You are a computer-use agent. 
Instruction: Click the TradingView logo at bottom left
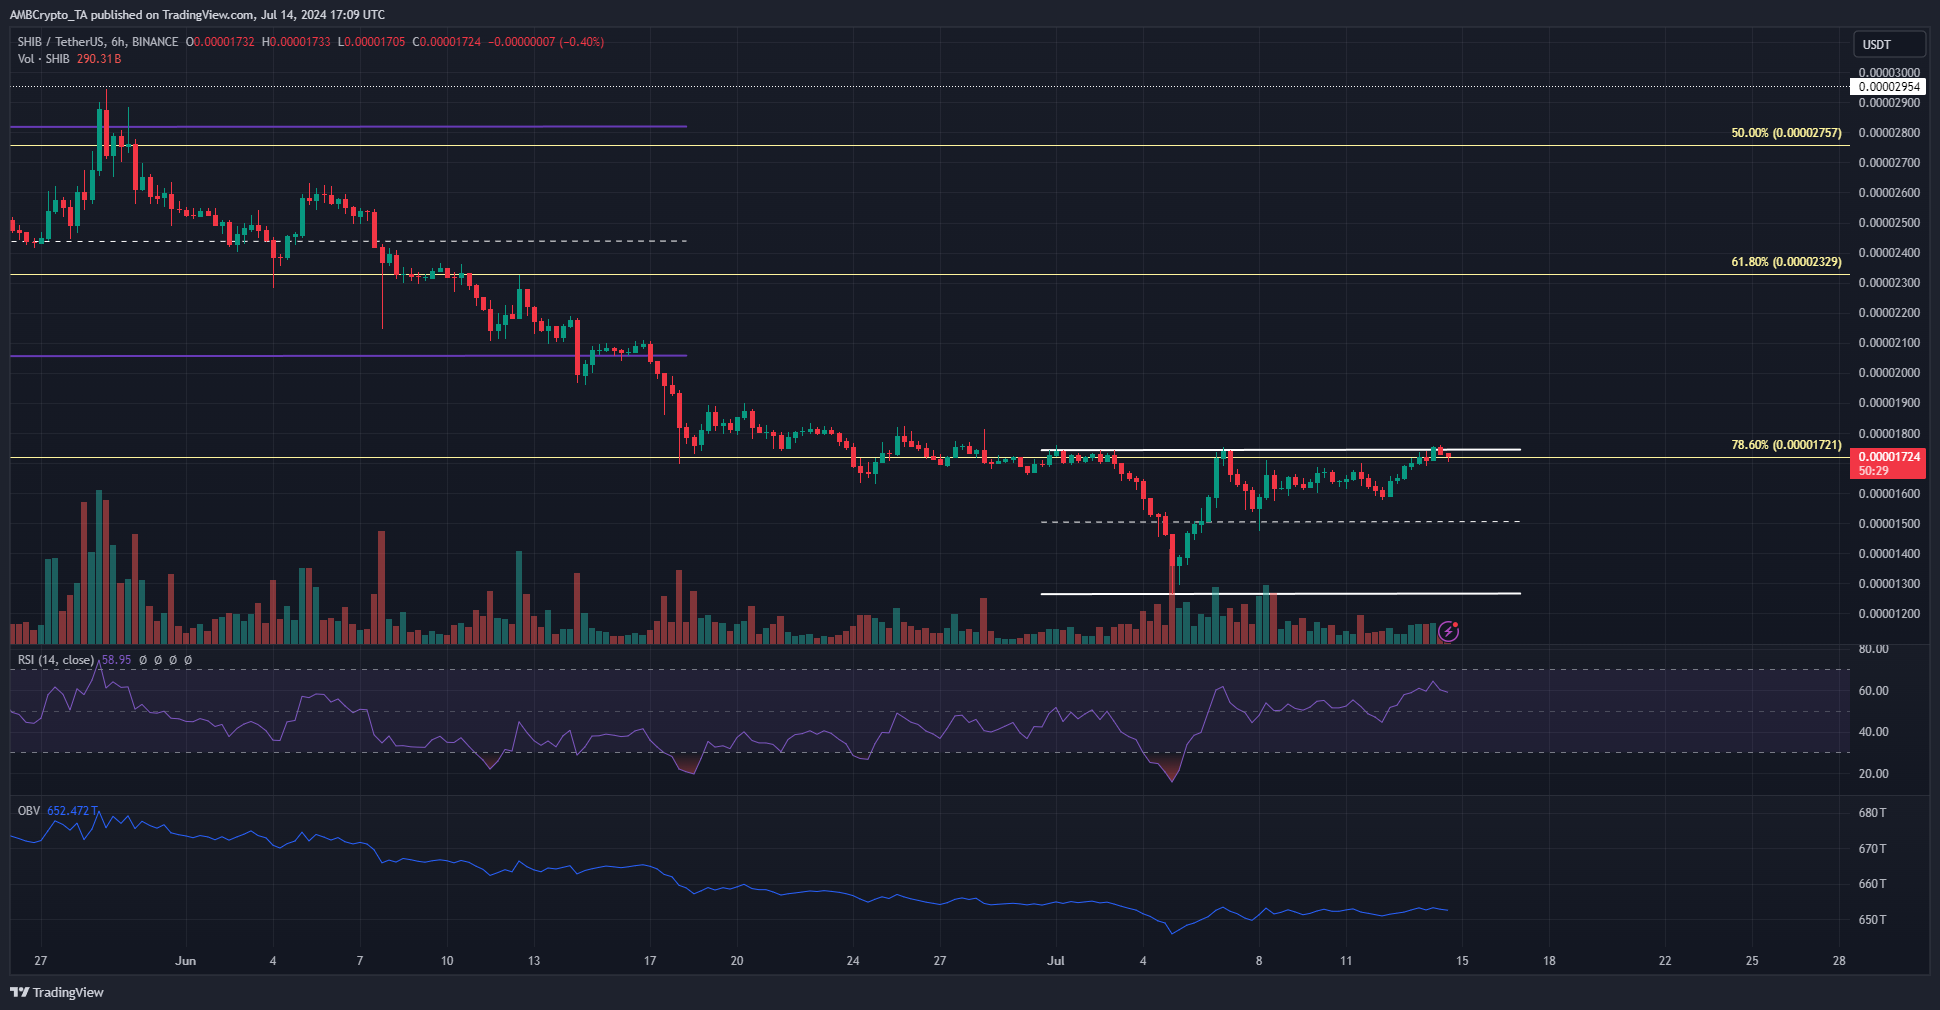(x=57, y=992)
